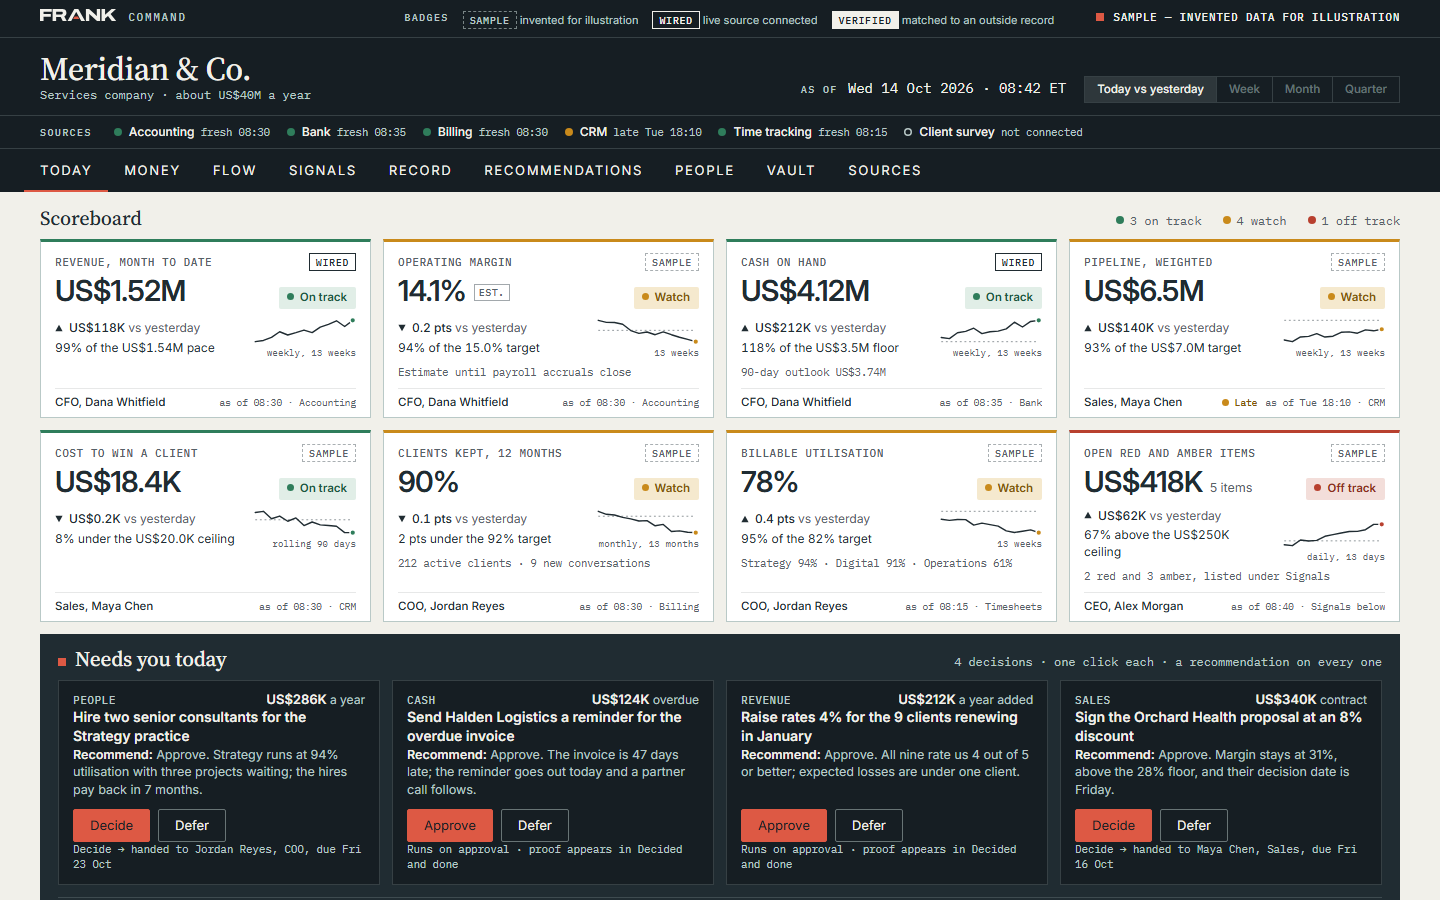This screenshot has width=1440, height=900.
Task: Select the Week comparison range
Action: point(1244,89)
